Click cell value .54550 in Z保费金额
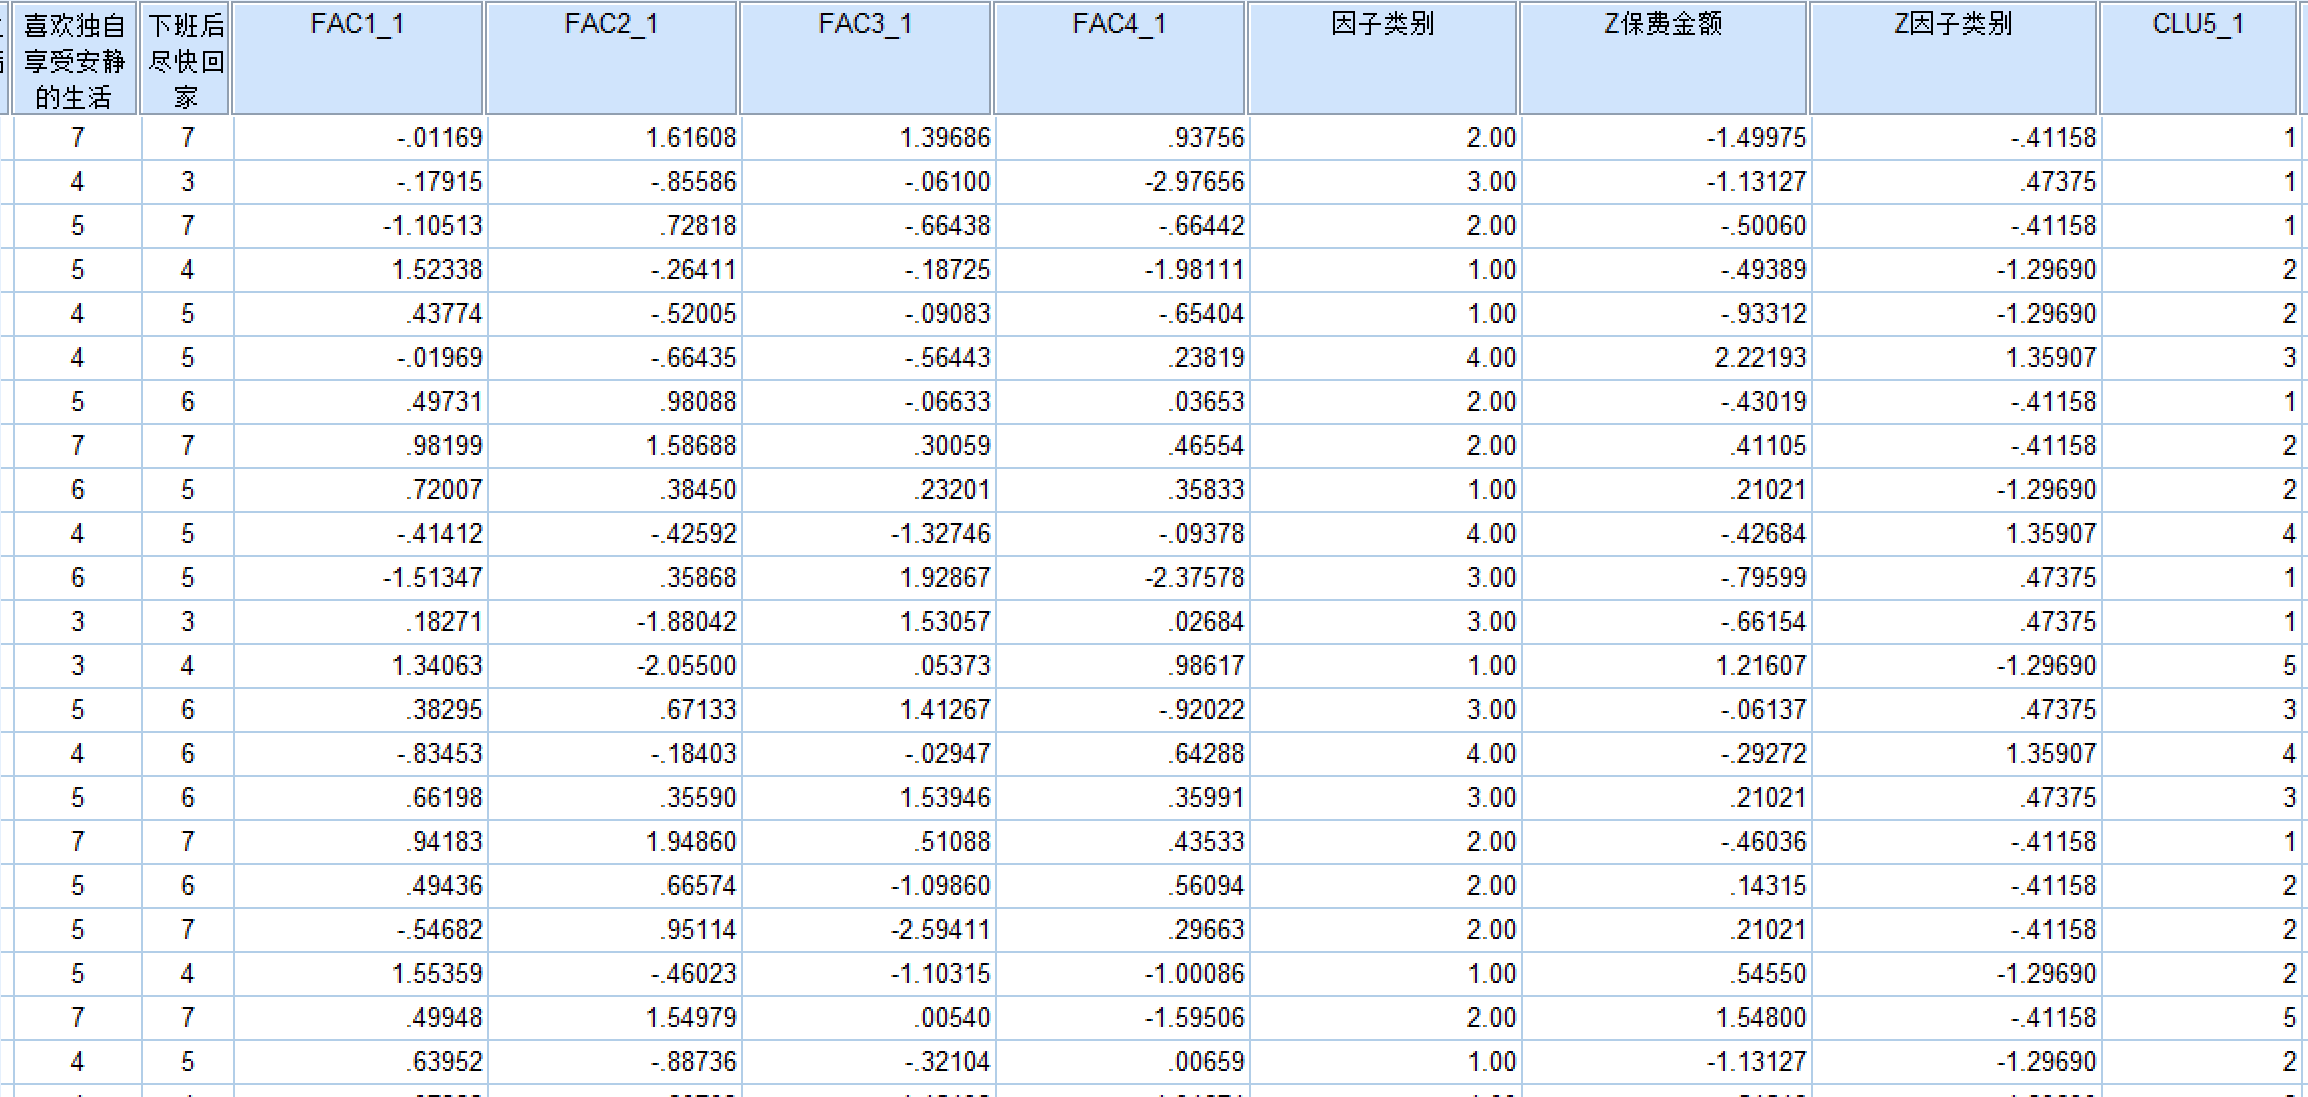 click(1665, 974)
